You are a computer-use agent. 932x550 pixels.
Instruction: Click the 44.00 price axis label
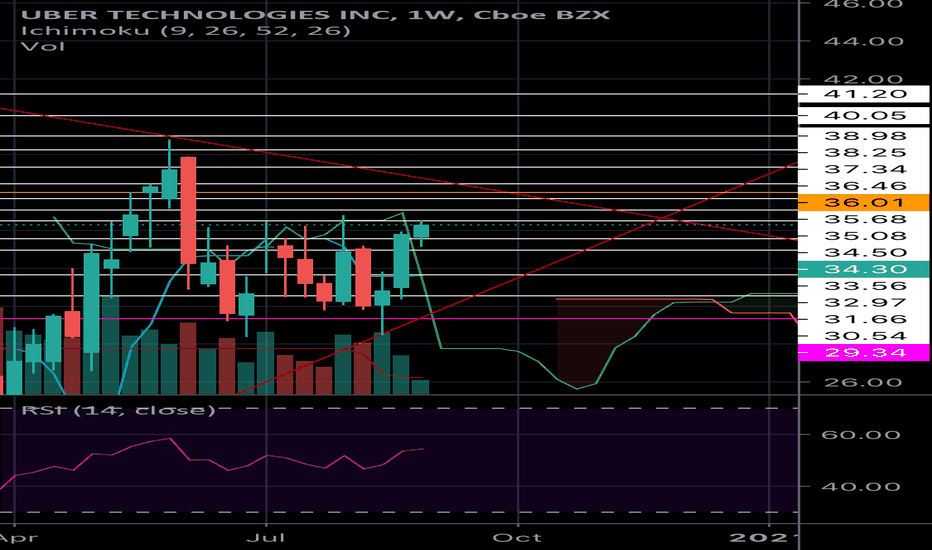(x=863, y=41)
